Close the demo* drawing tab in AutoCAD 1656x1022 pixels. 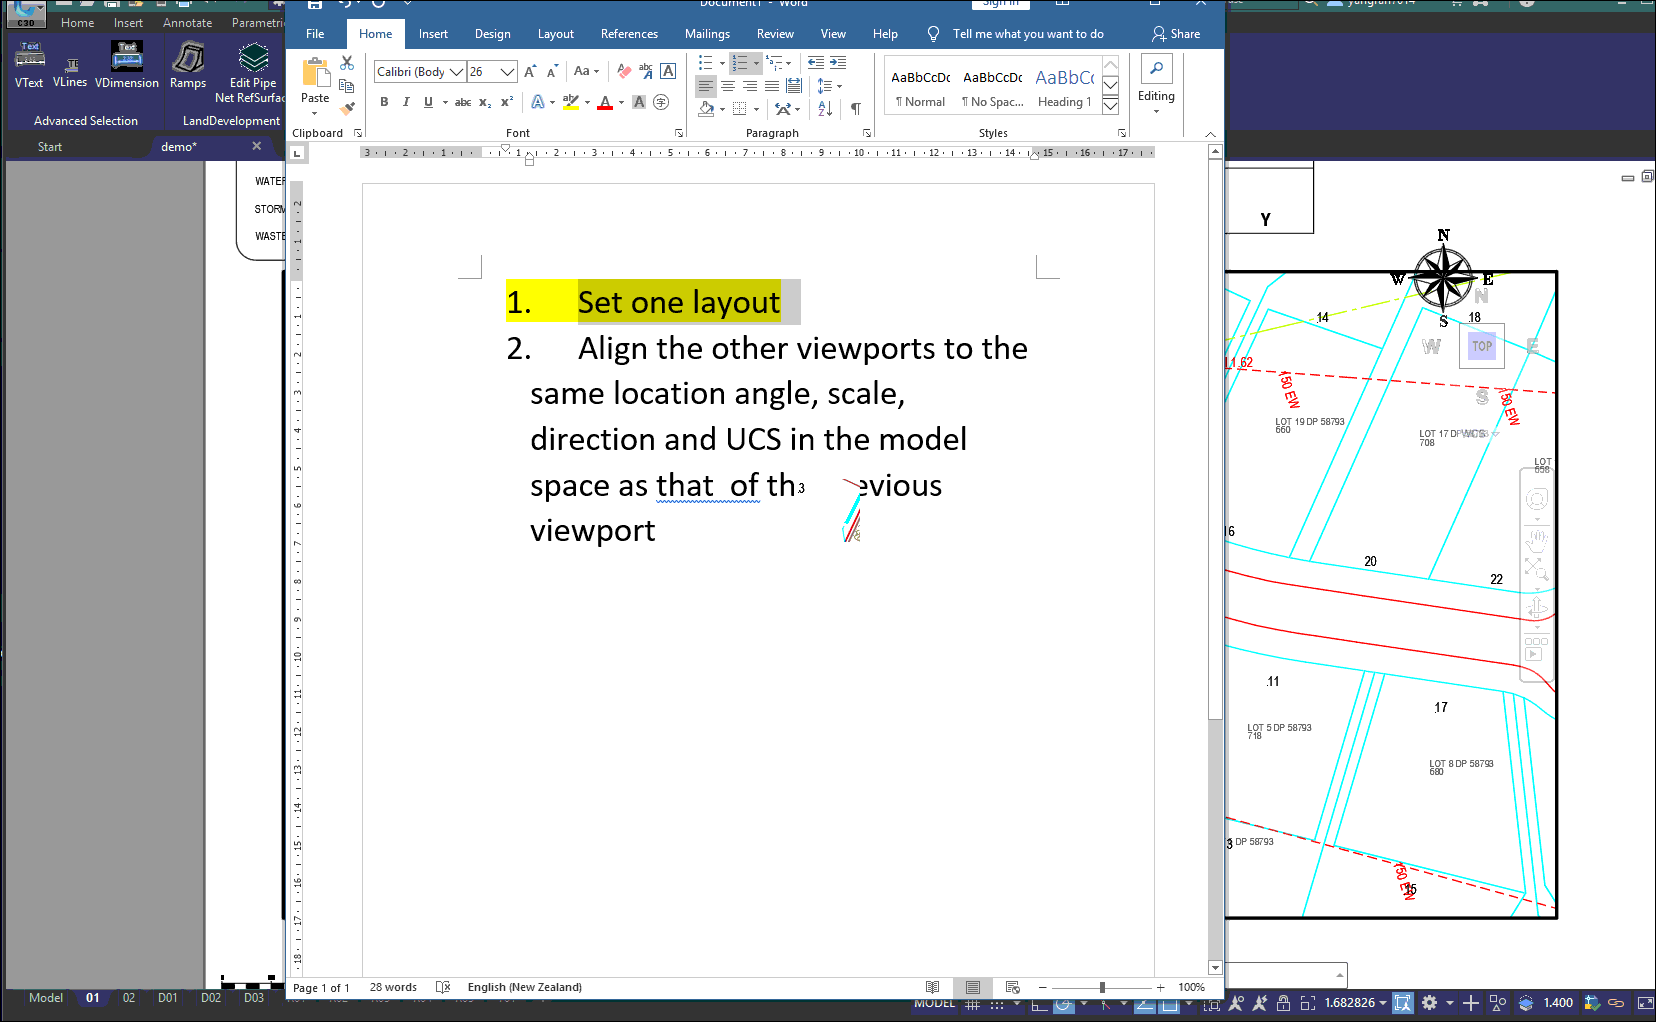[x=257, y=146]
